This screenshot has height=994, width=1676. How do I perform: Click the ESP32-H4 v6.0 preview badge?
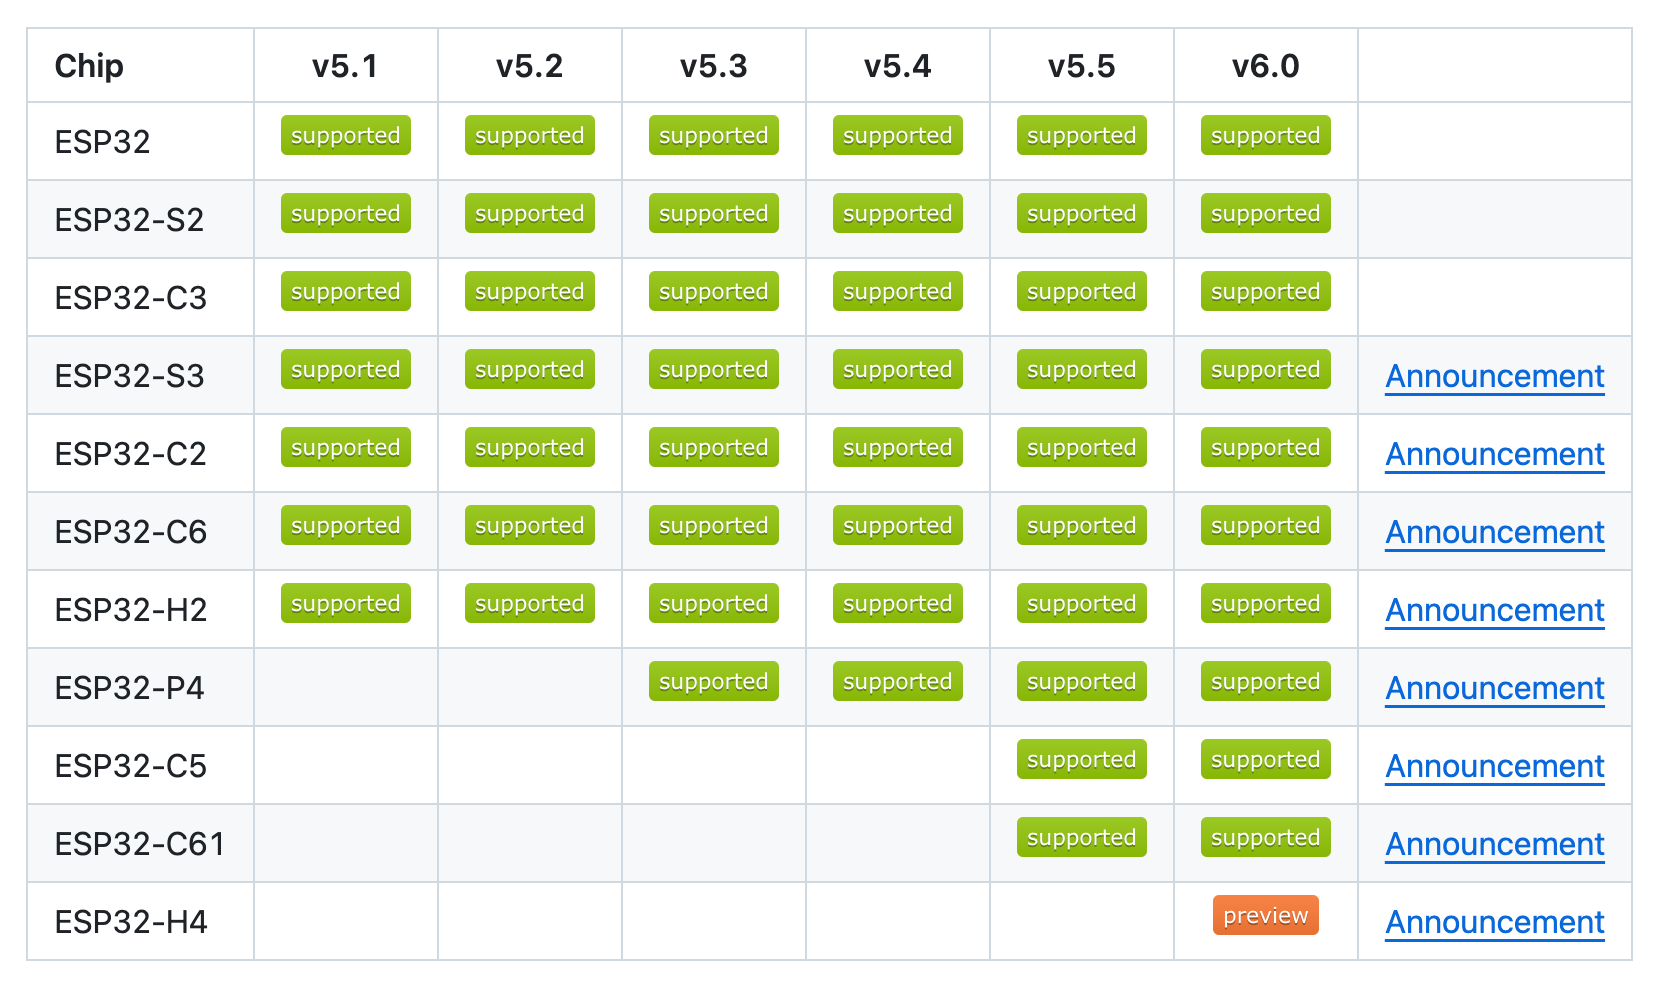[1265, 915]
